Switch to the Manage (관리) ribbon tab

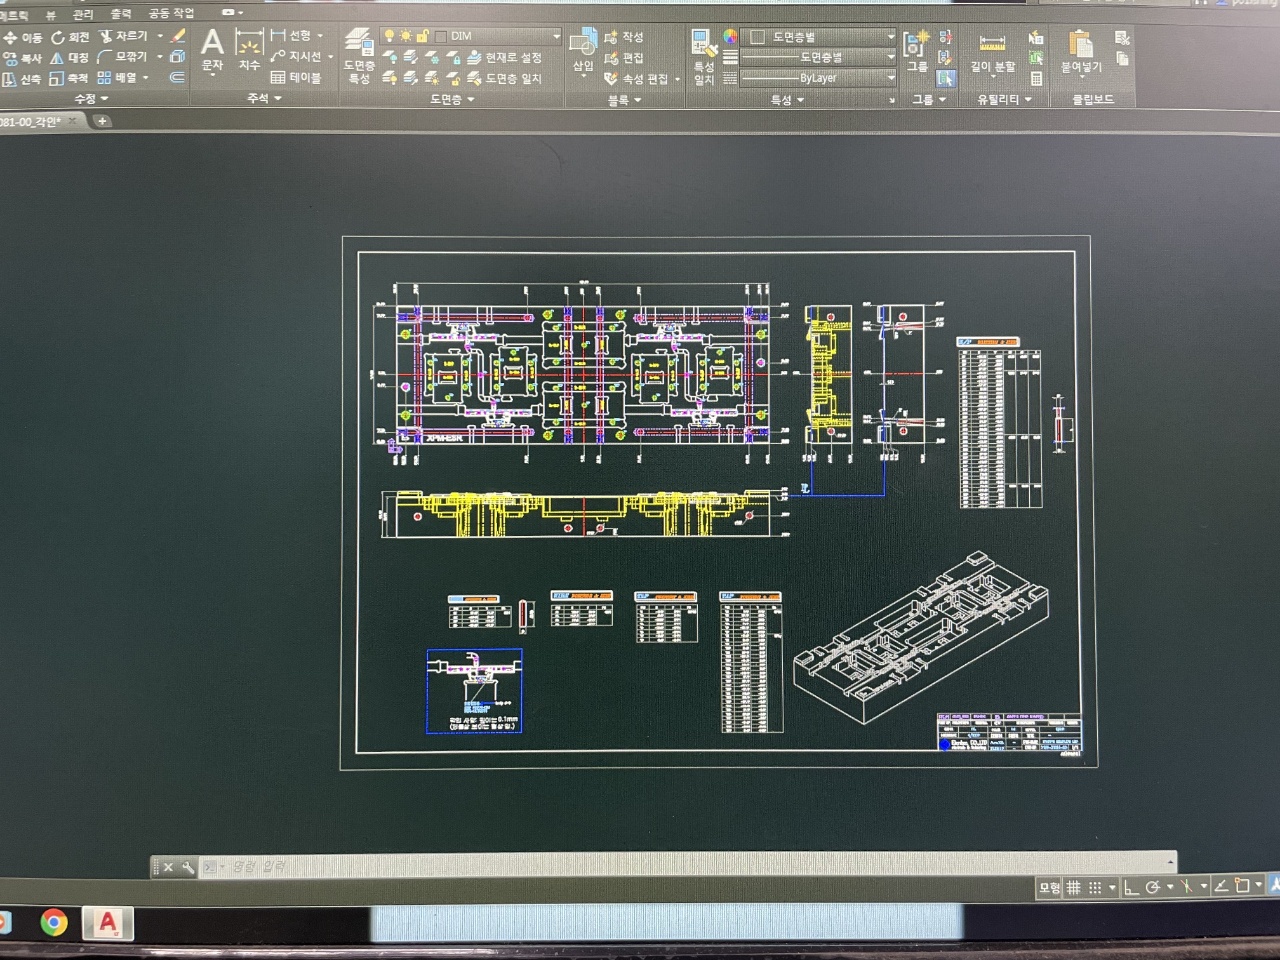click(83, 15)
